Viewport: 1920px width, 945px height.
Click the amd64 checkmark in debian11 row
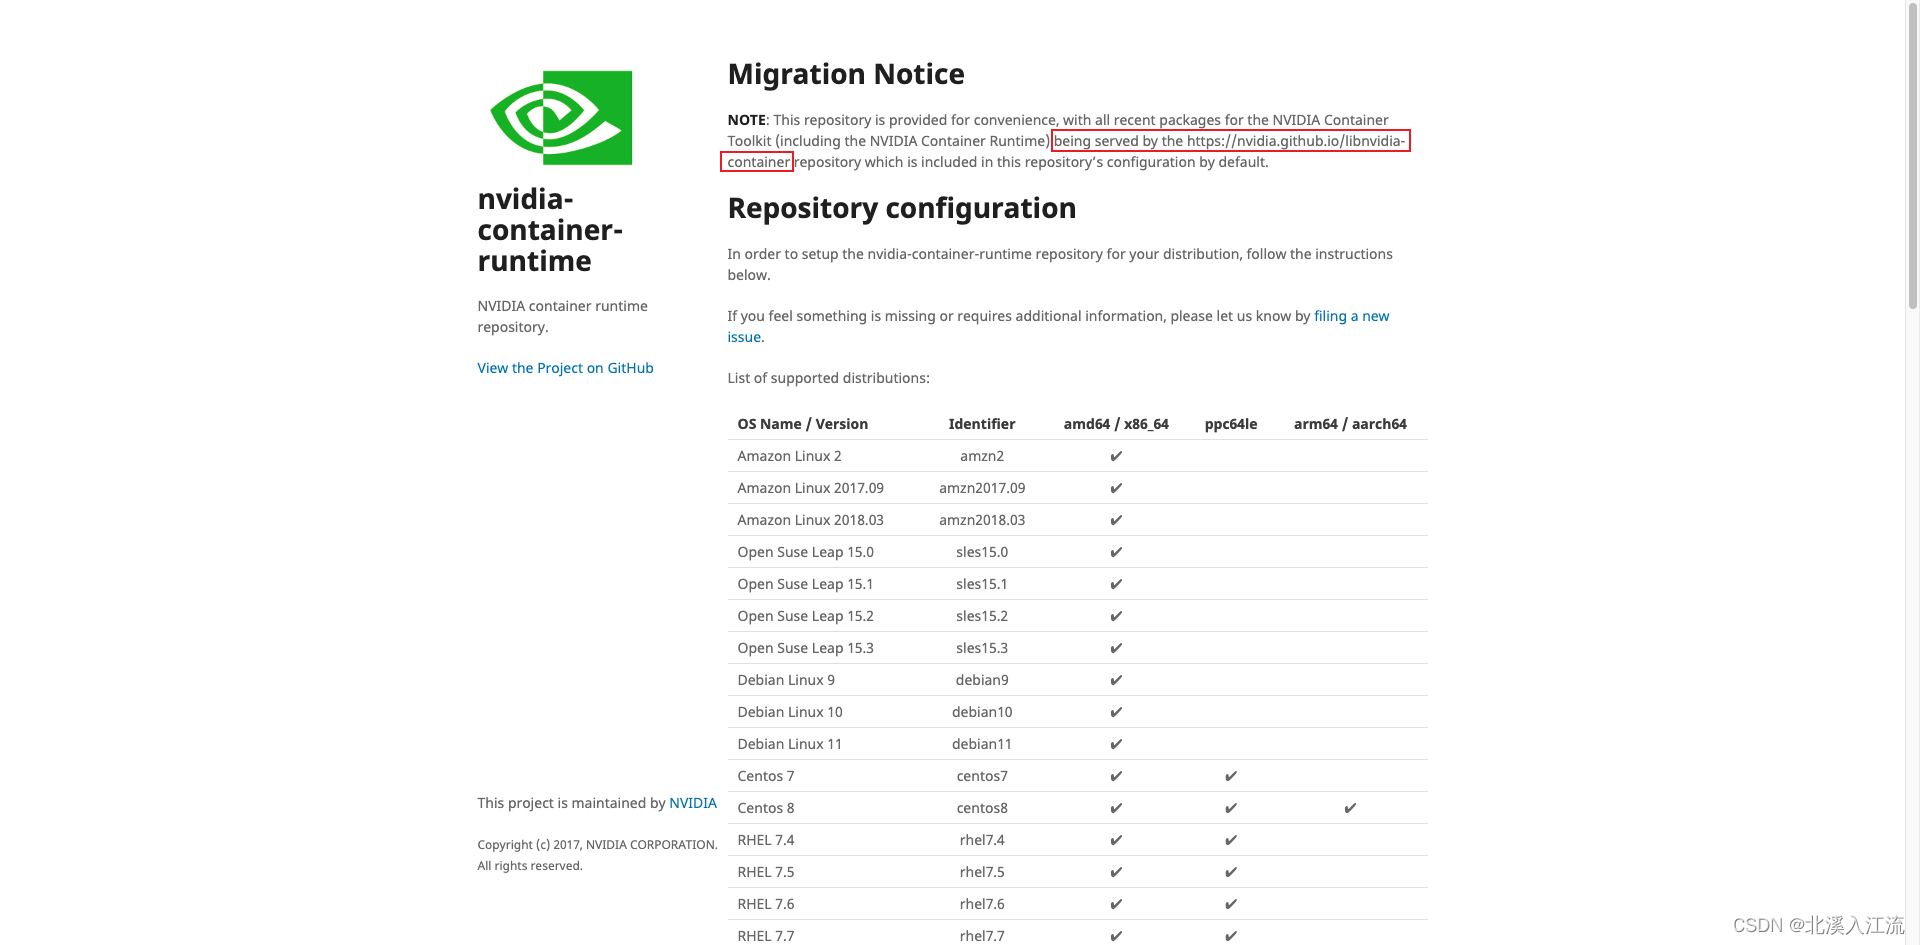pos(1116,744)
